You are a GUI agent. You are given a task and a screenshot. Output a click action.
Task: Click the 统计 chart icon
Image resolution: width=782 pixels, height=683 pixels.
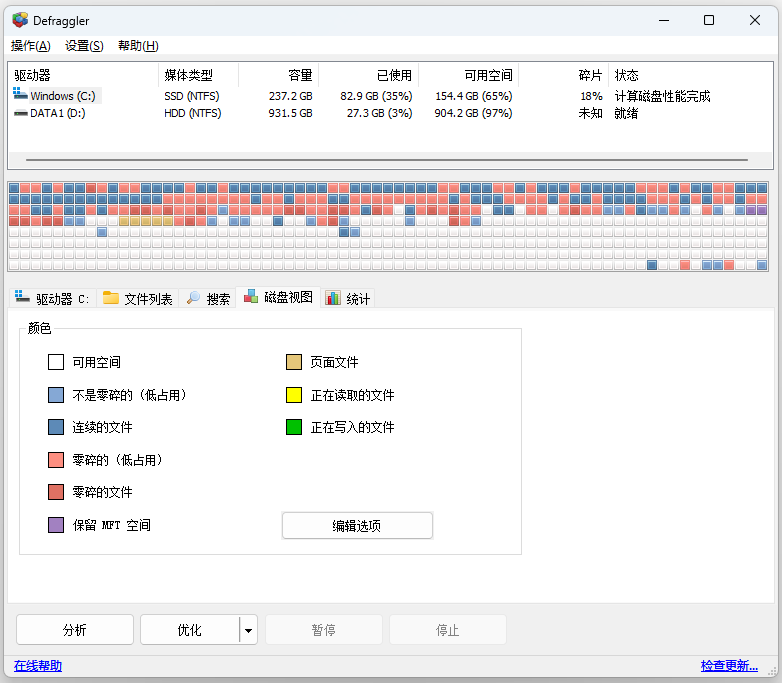[332, 298]
